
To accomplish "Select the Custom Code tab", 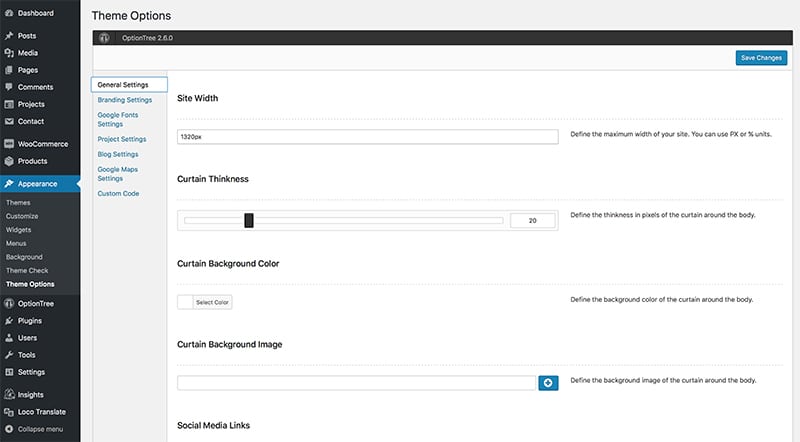I will click(x=118, y=193).
